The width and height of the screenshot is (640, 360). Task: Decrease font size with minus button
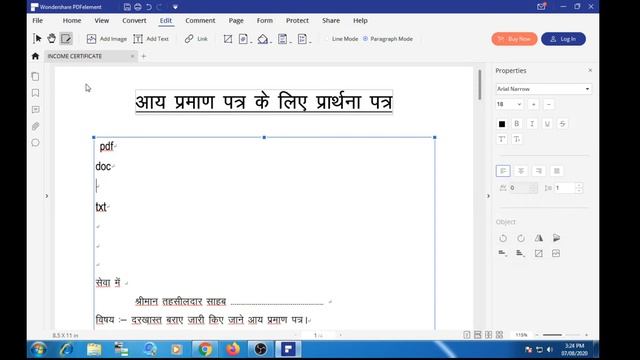pos(549,104)
